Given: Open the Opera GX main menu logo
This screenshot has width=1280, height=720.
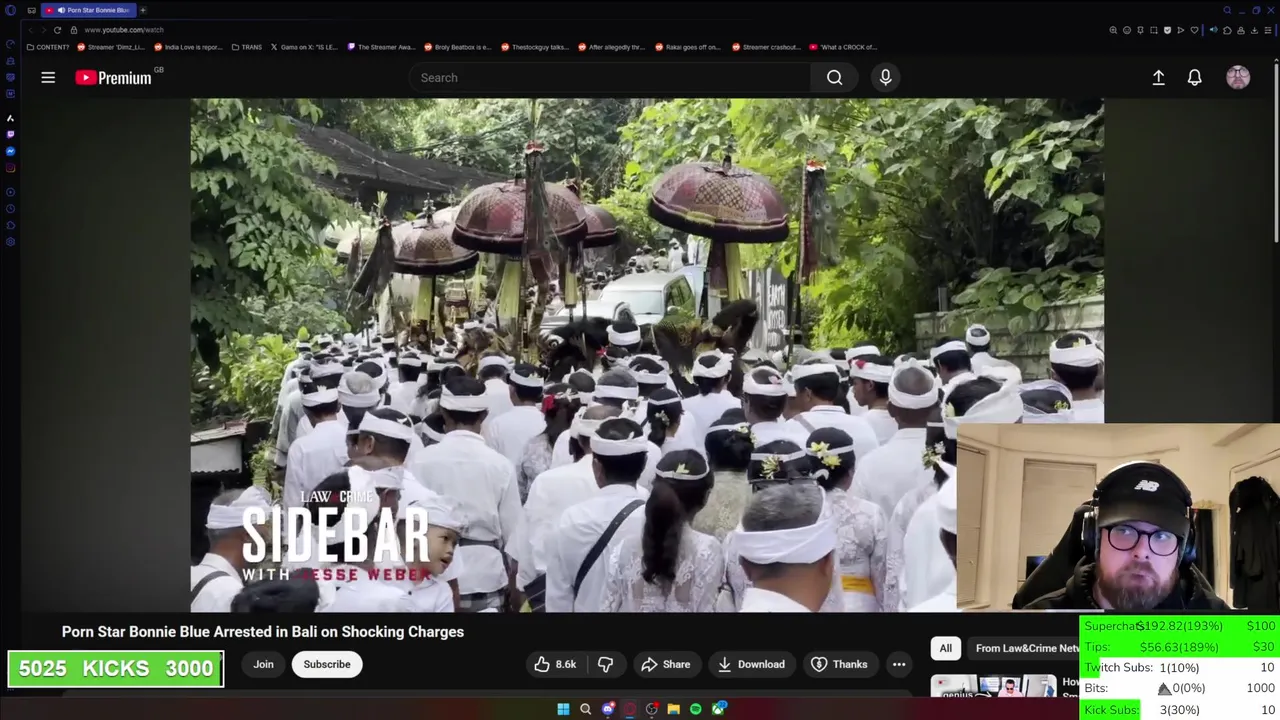Looking at the screenshot, I should (11, 10).
